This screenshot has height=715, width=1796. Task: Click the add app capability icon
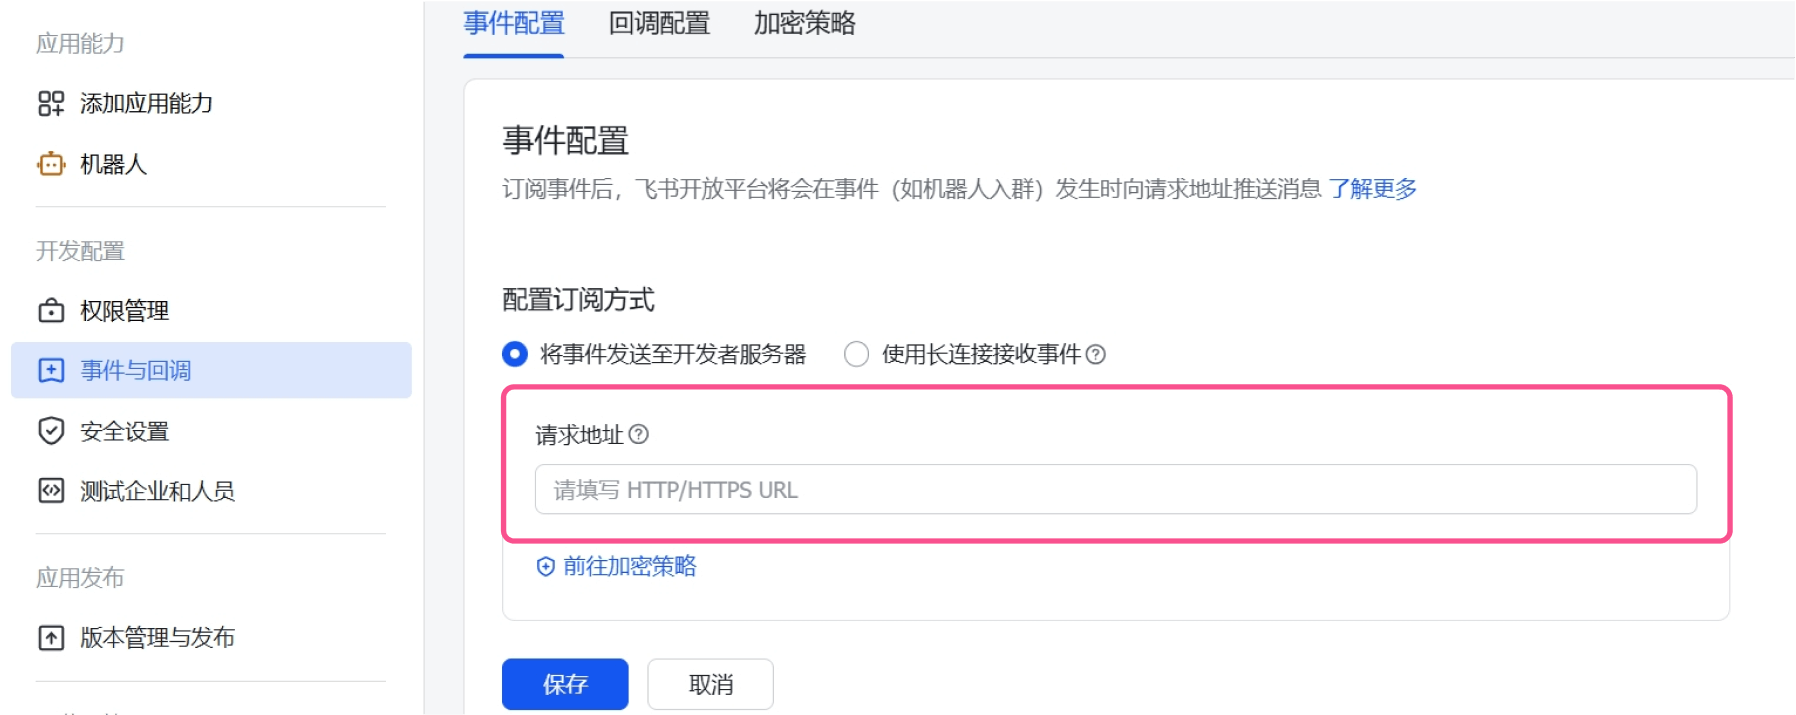pos(51,103)
